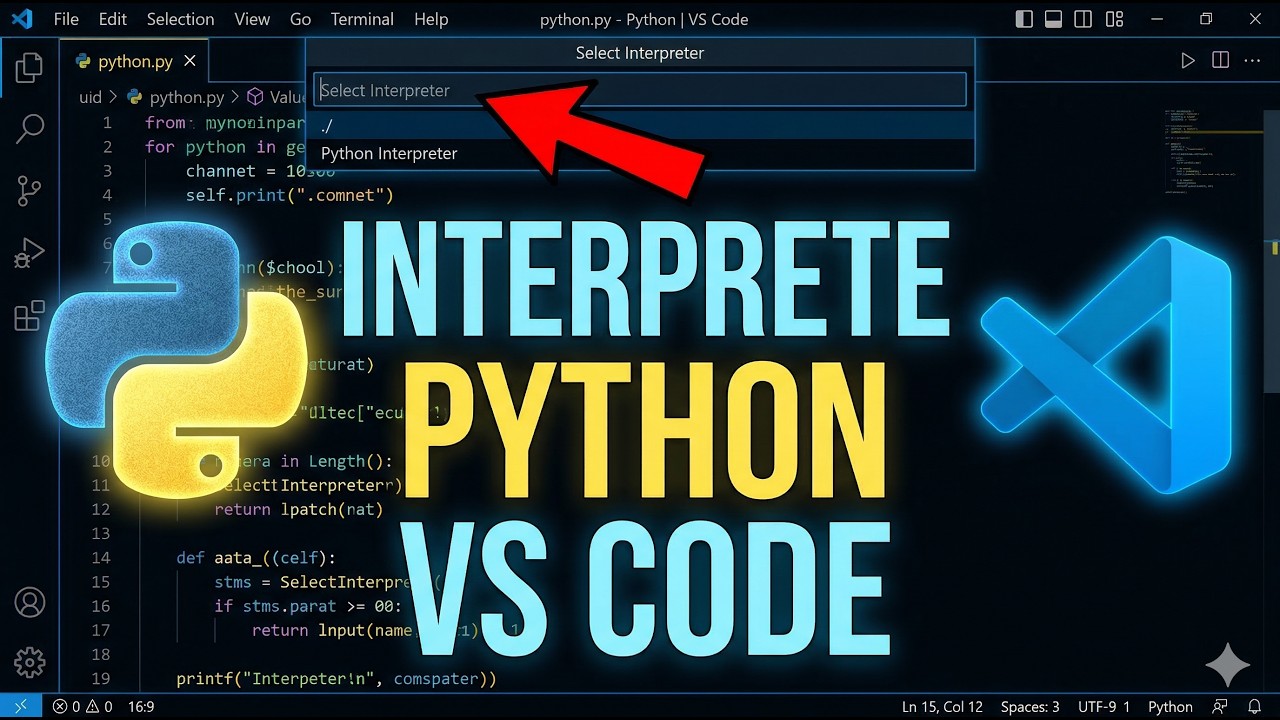1280x720 pixels.
Task: Split the editor to the right
Action: [1220, 61]
